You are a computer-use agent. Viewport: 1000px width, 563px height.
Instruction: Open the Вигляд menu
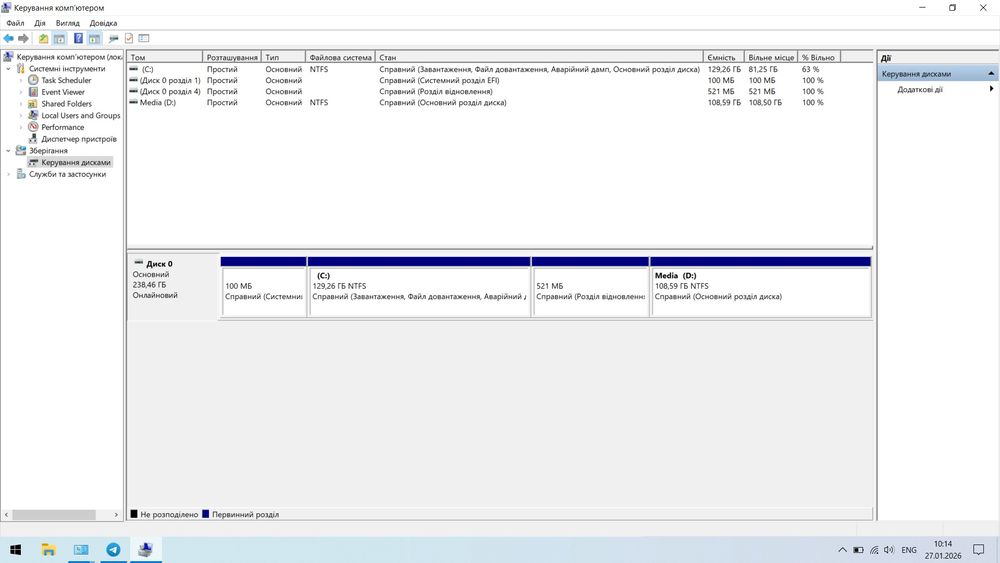[68, 23]
